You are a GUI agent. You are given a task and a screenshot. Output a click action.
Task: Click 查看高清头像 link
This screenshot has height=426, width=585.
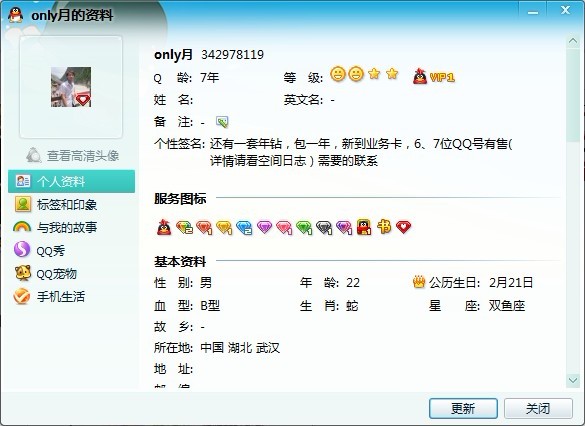[73, 155]
